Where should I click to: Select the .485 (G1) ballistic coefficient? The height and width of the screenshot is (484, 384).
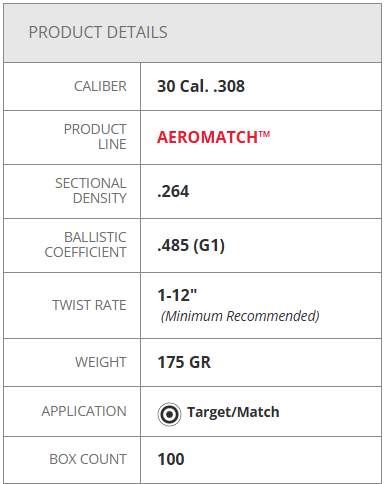click(x=191, y=246)
